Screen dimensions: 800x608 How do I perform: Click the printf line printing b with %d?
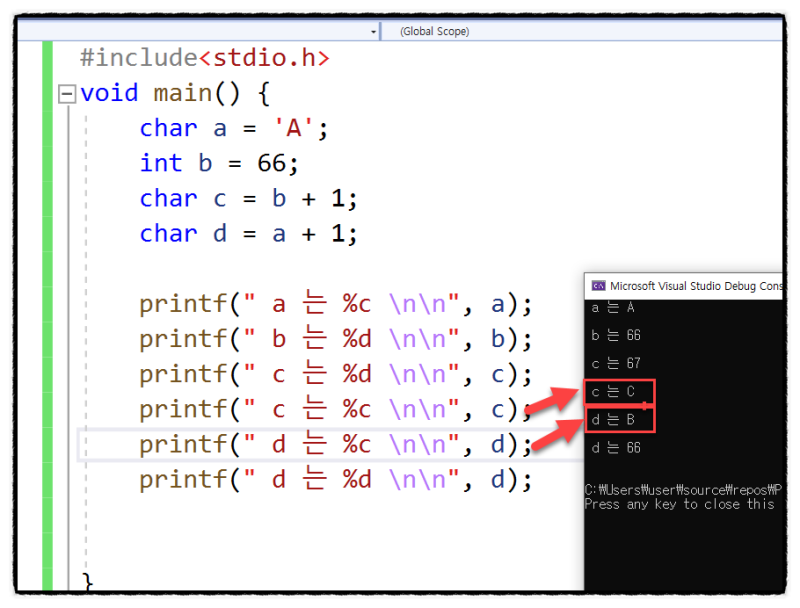(x=336, y=339)
